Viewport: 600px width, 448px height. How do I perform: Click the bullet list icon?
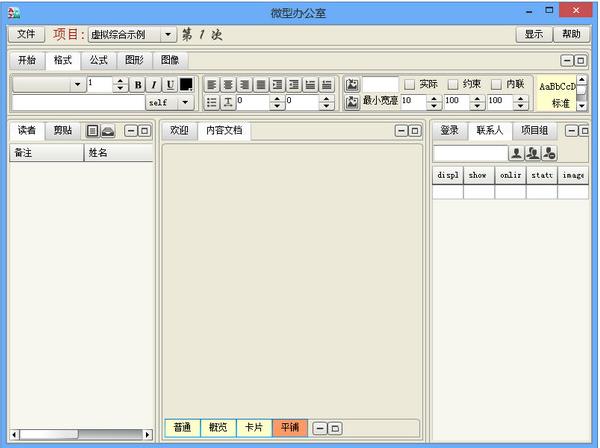pyautogui.click(x=211, y=102)
